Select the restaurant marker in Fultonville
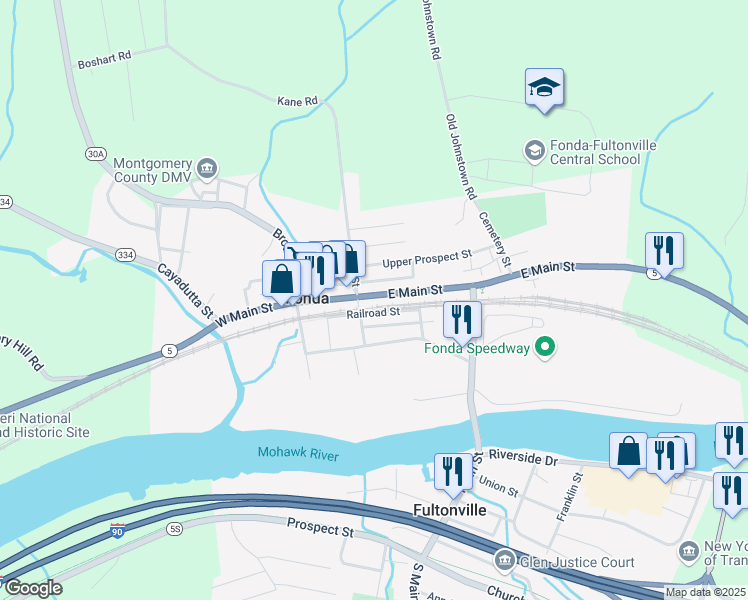Image resolution: width=748 pixels, height=600 pixels. tap(453, 475)
